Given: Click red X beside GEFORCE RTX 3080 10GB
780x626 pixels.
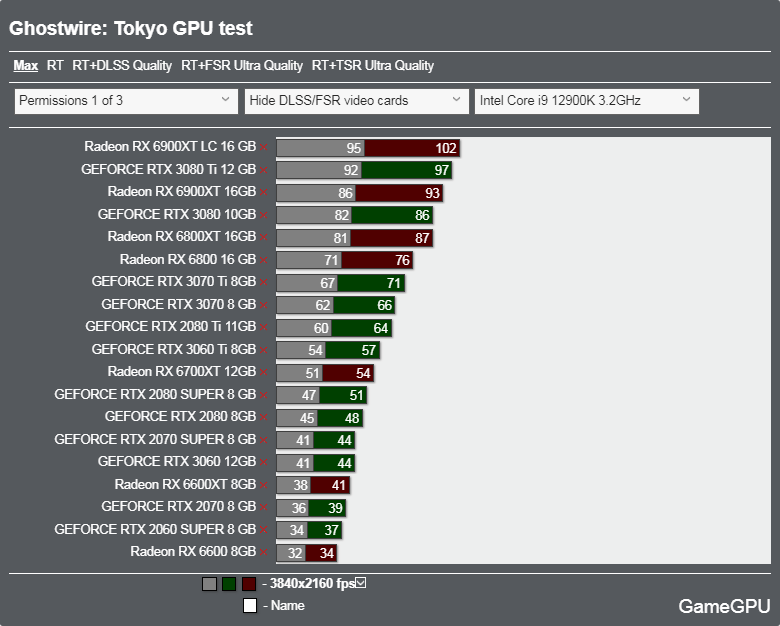Looking at the screenshot, I should (264, 215).
